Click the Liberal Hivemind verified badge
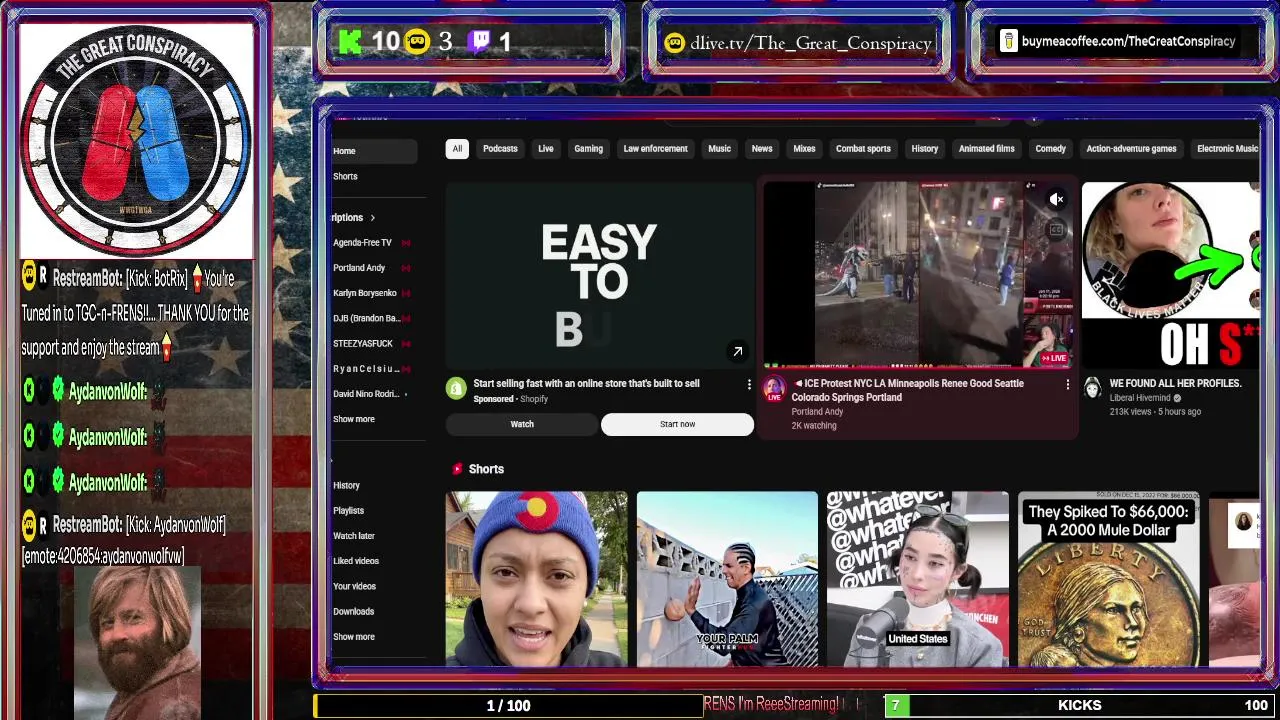The height and width of the screenshot is (720, 1280). tap(1177, 398)
